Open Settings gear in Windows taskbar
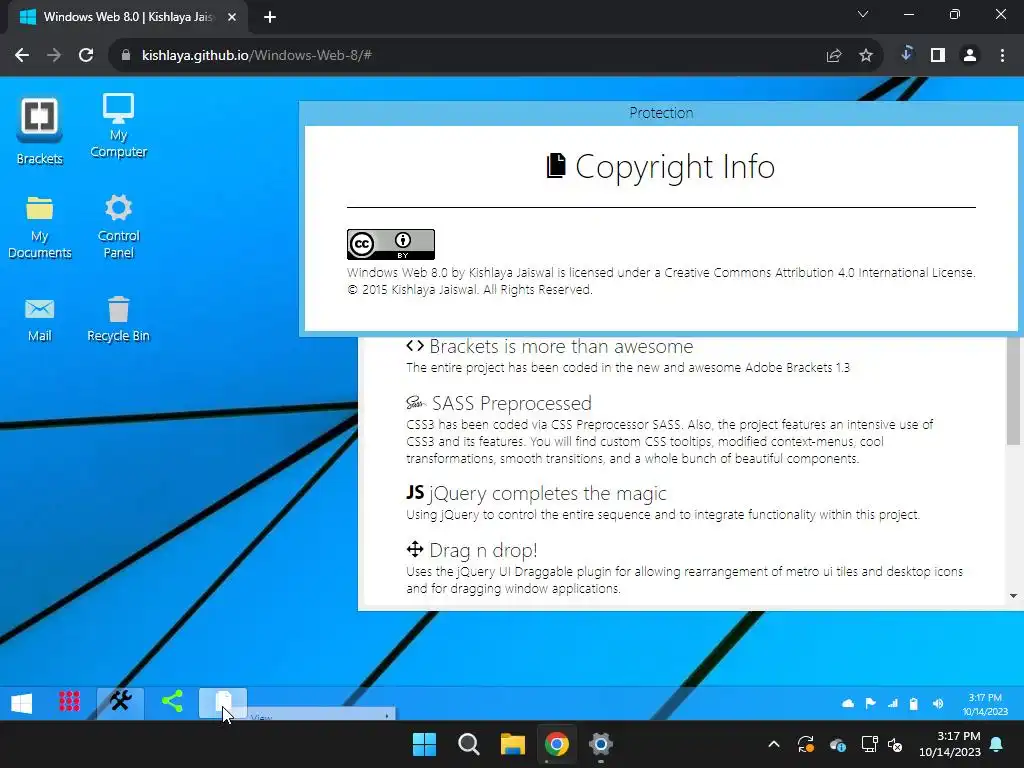Image resolution: width=1024 pixels, height=768 pixels. 600,744
